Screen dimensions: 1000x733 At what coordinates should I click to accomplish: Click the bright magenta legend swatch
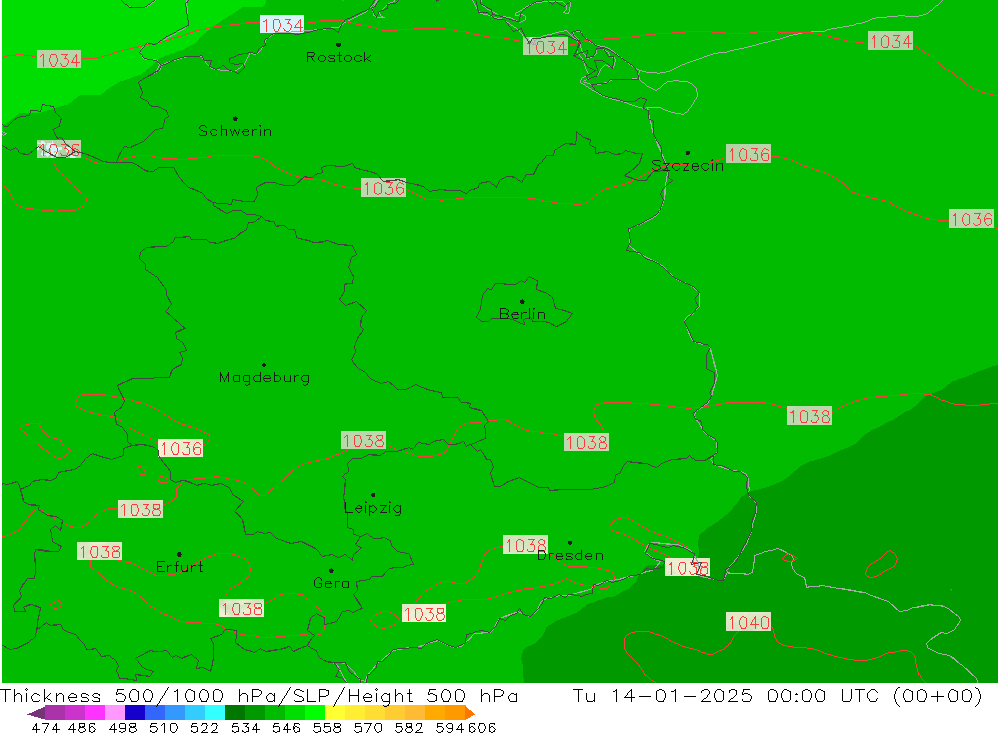click(x=95, y=713)
